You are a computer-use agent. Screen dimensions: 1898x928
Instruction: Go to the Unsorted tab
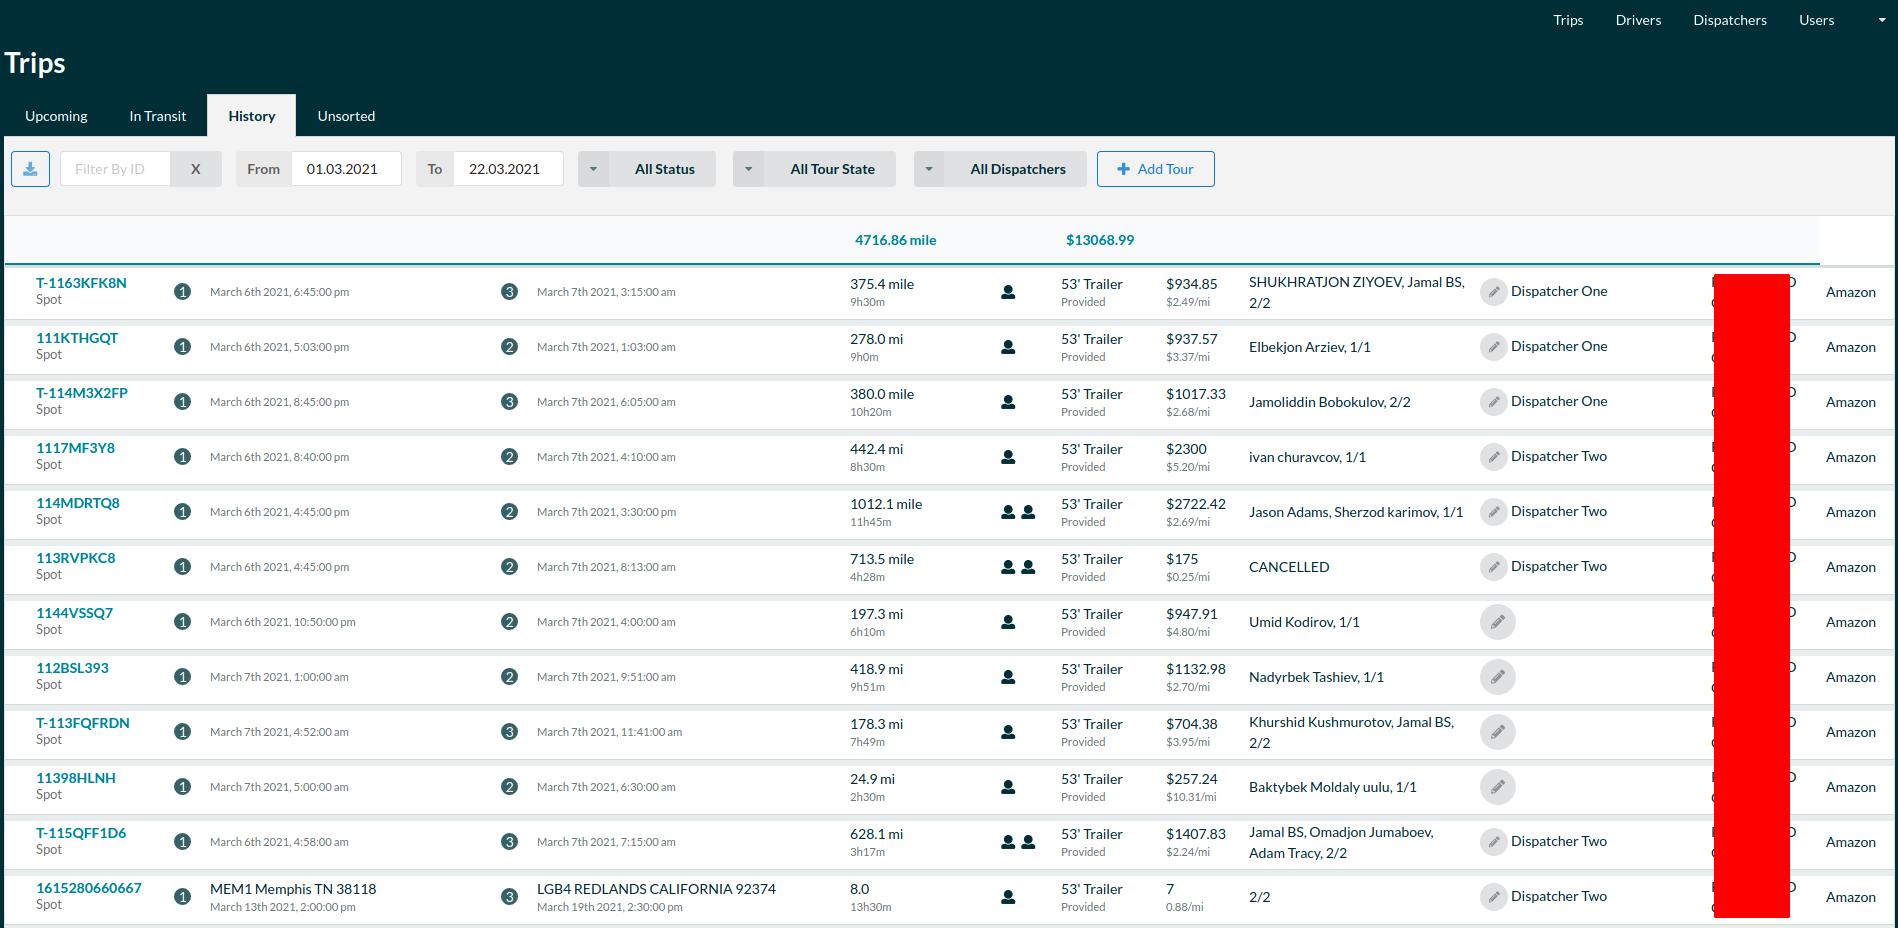tap(346, 116)
